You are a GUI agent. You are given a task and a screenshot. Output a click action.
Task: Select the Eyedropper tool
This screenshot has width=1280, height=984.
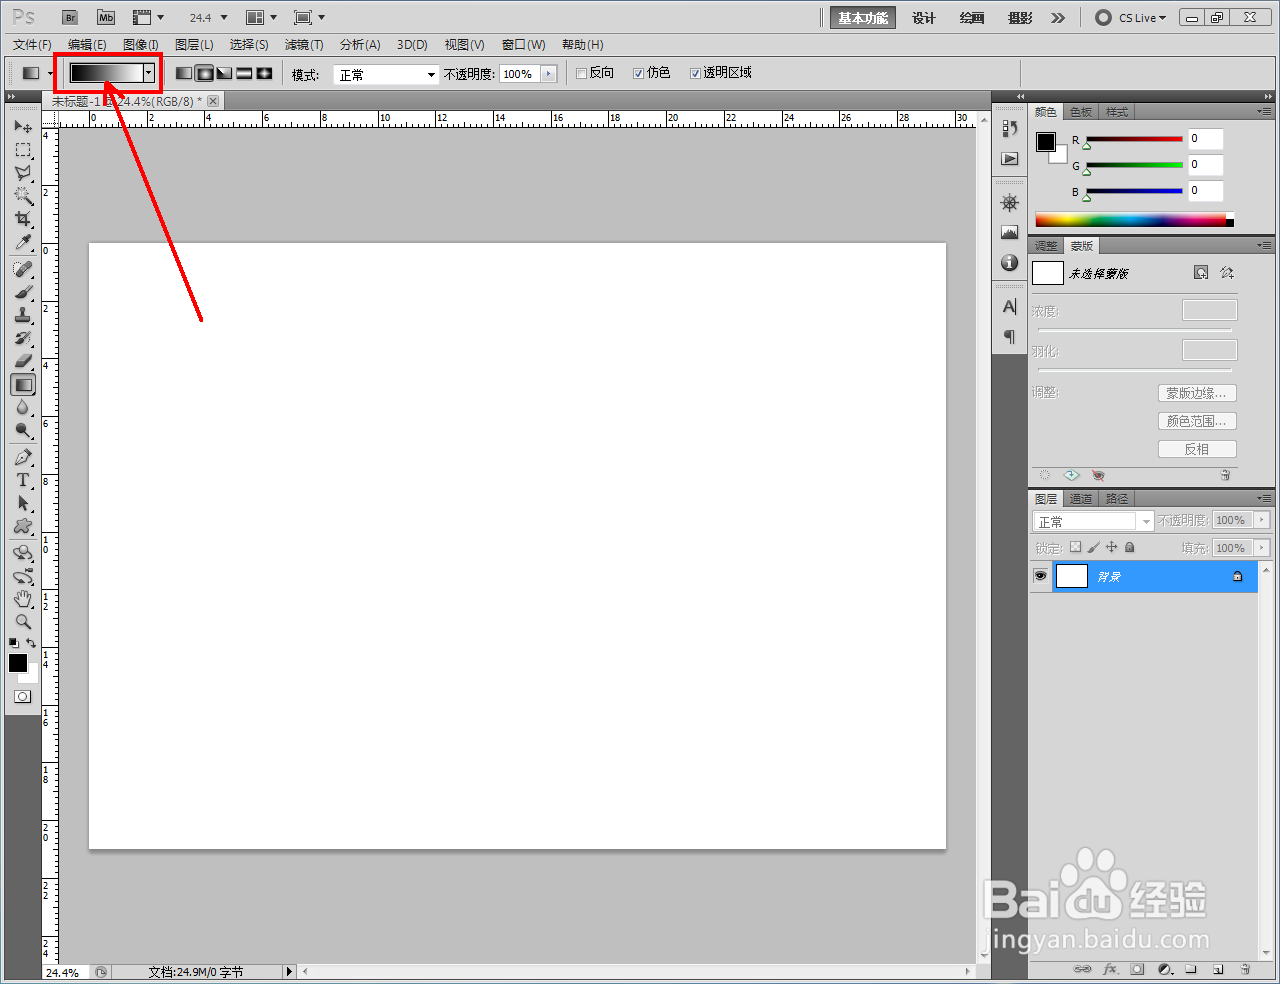(23, 243)
